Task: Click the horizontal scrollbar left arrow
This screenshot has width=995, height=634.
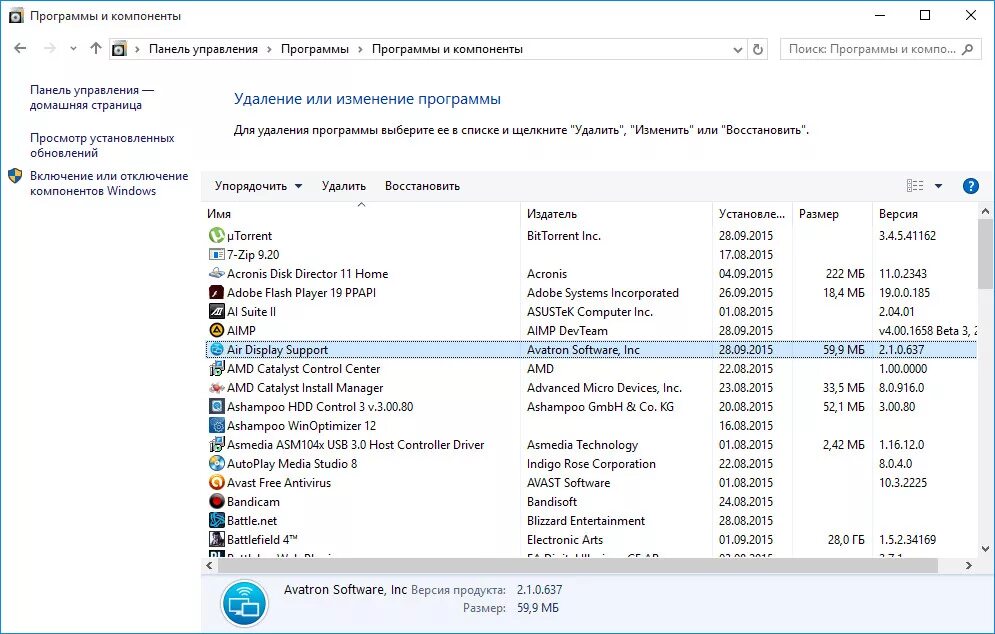Action: (209, 565)
